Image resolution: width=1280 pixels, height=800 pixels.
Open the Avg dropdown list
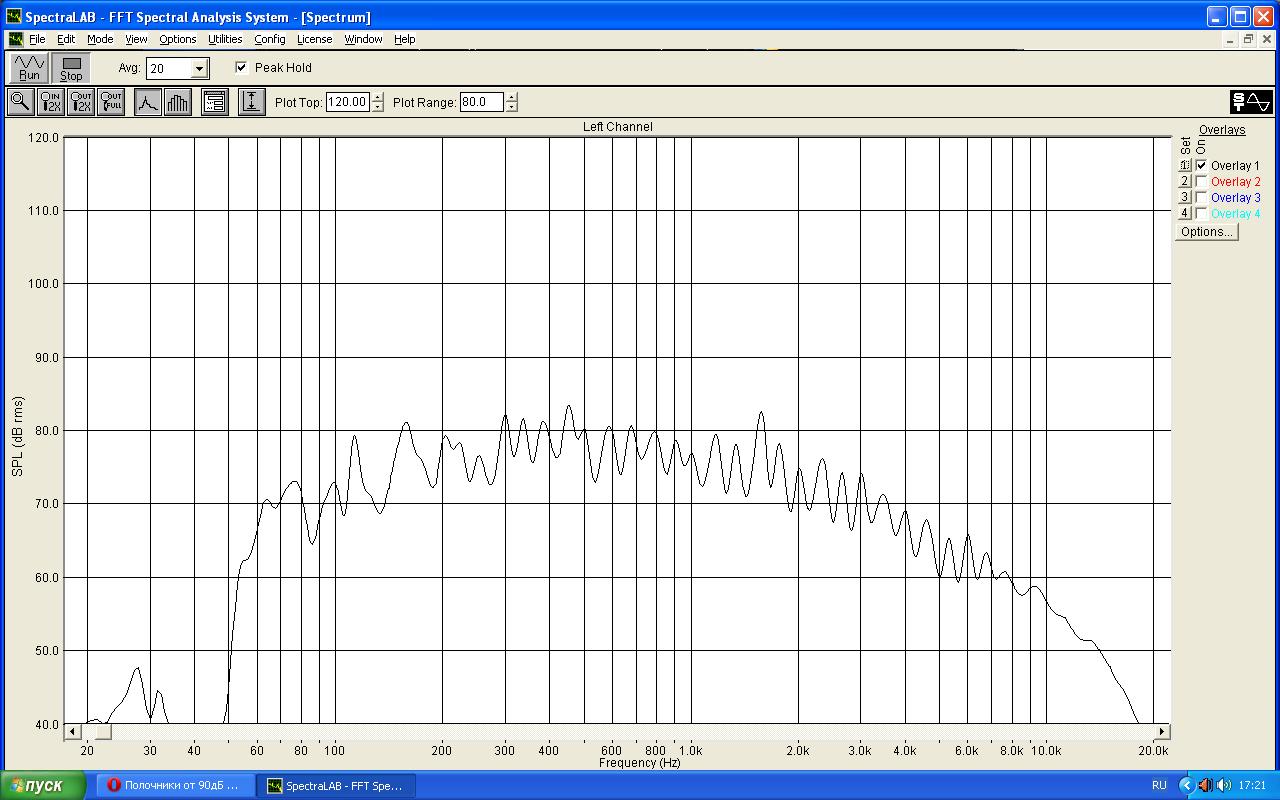200,69
